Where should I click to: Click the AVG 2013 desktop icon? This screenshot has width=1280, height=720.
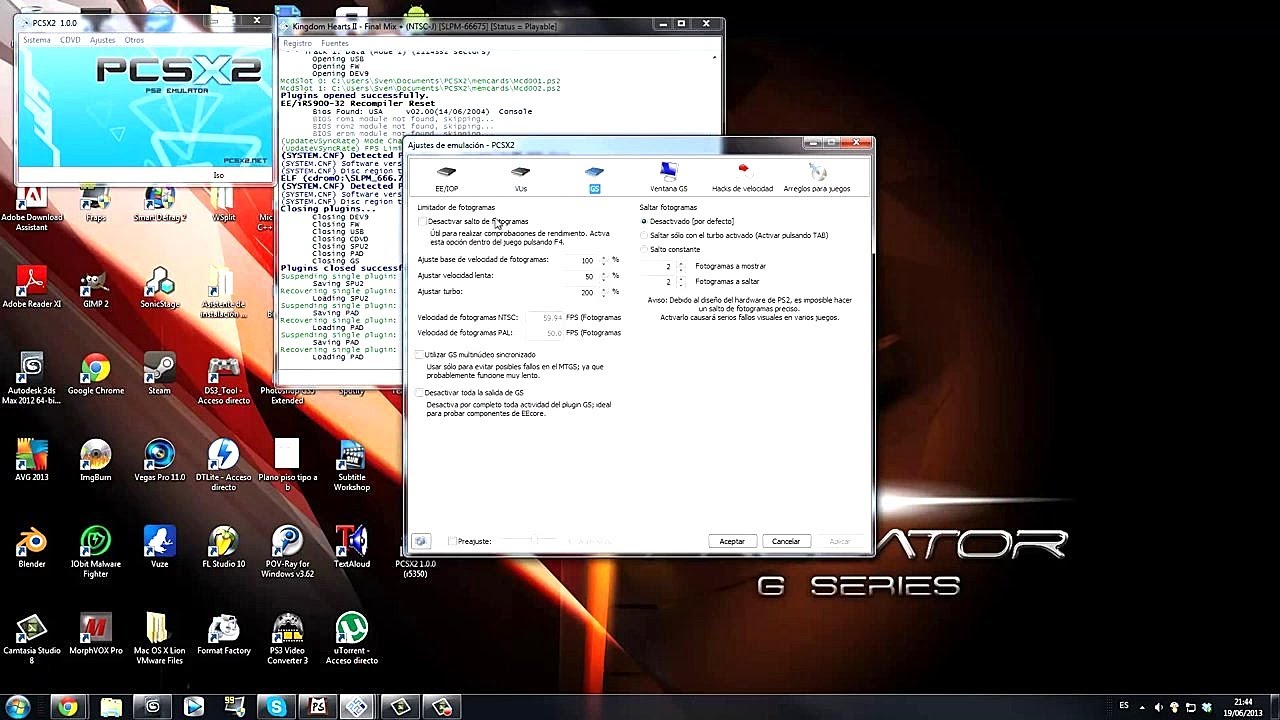point(32,460)
